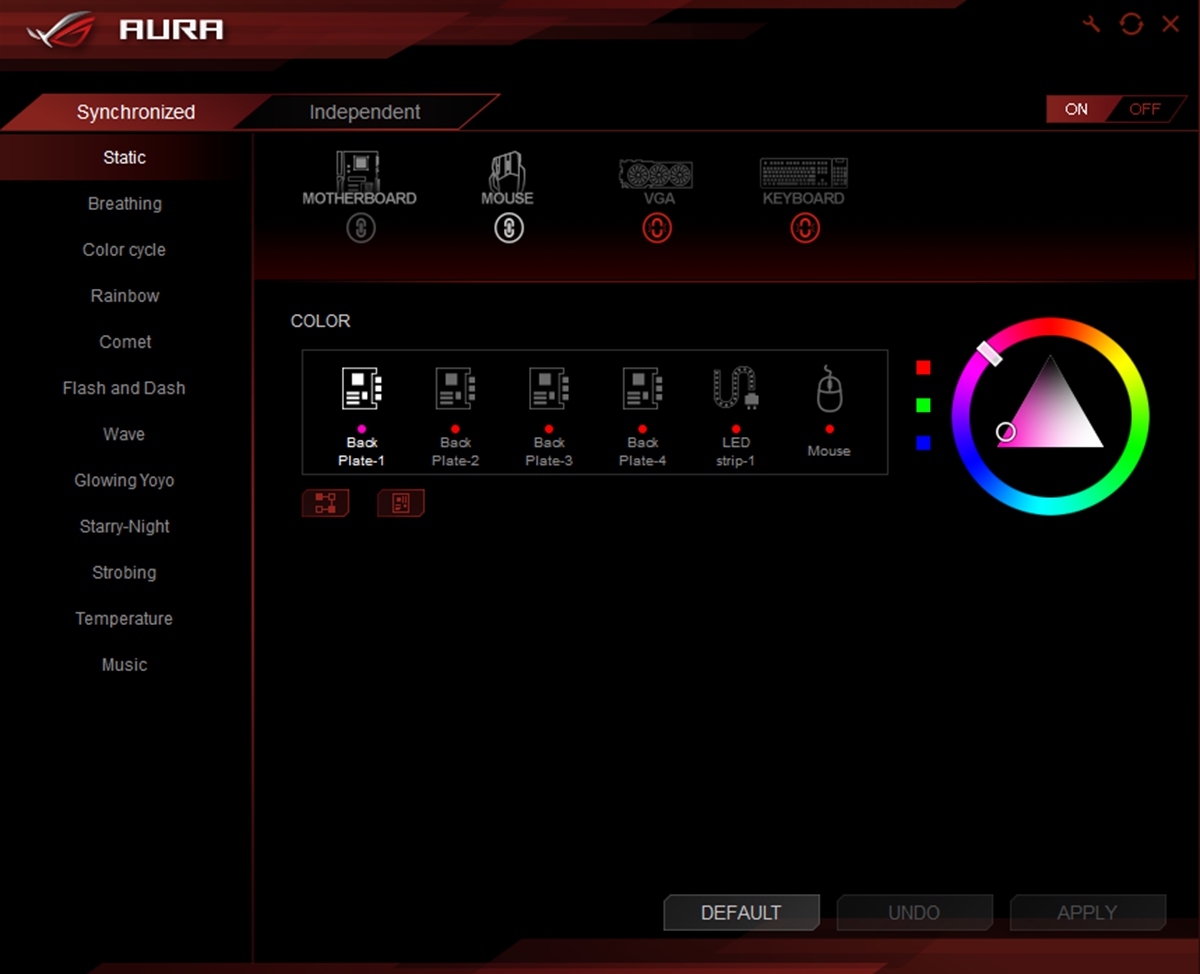The image size is (1200, 974).
Task: Choose the Static effect
Action: pyautogui.click(x=125, y=157)
